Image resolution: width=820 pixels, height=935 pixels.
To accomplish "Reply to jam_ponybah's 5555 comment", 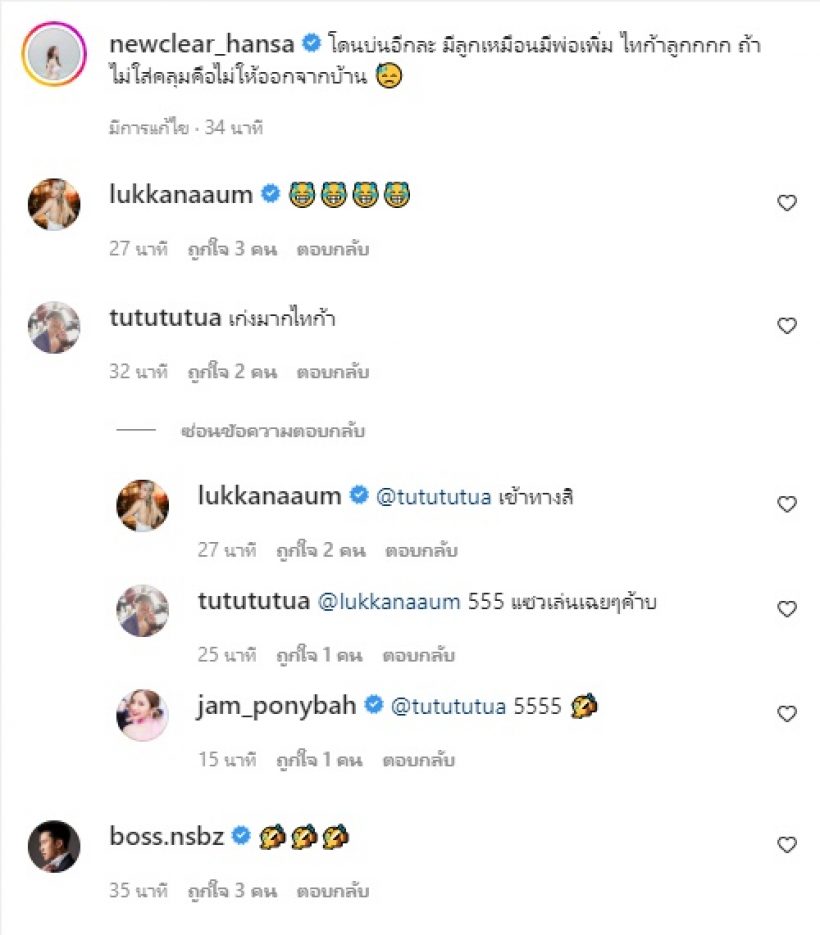I will [419, 760].
